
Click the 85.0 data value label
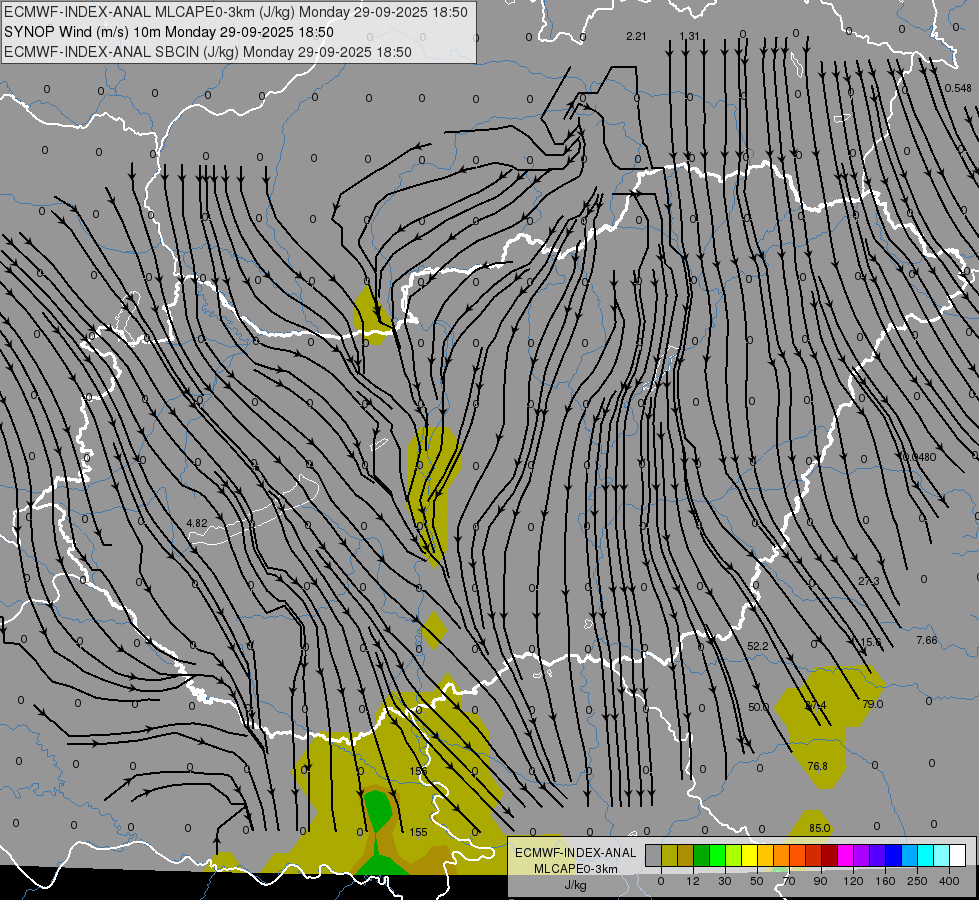point(819,828)
